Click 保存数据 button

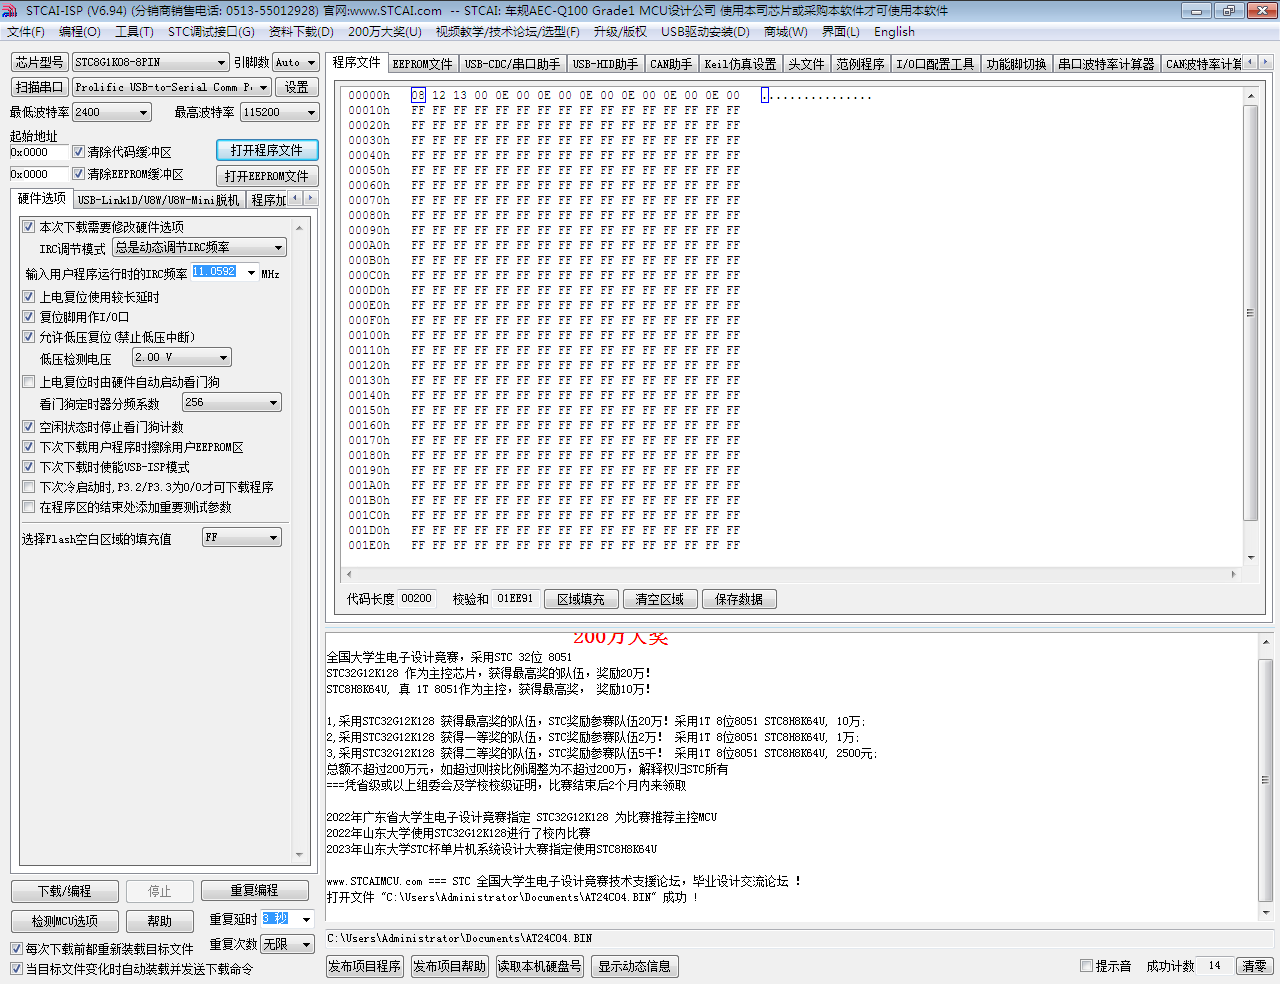739,599
